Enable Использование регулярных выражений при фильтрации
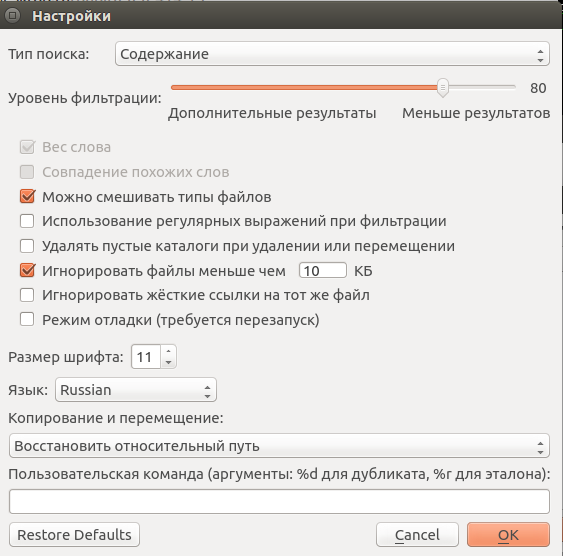563x556 pixels. (27, 221)
